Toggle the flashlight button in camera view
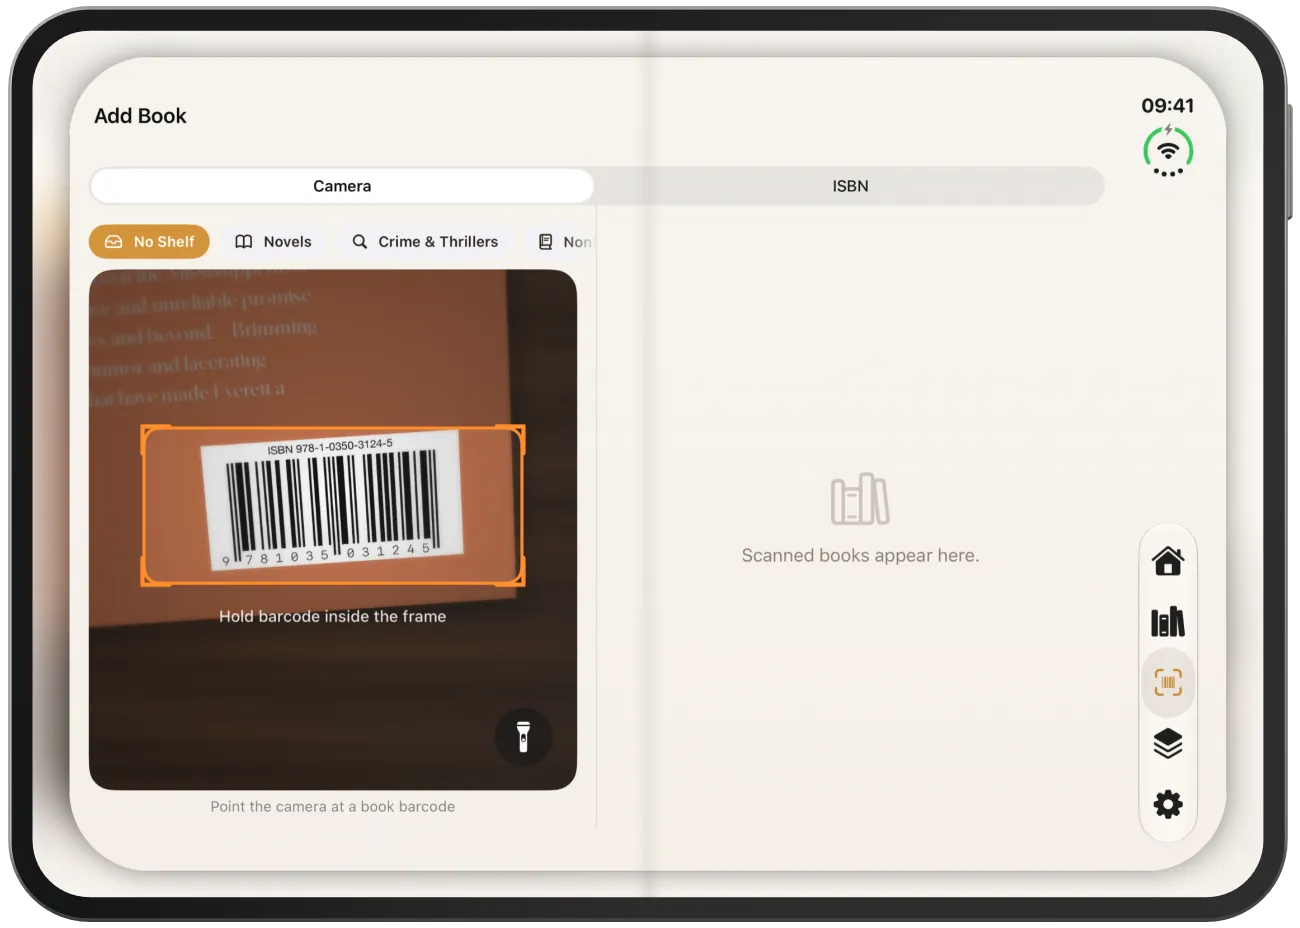This screenshot has width=1300, height=928. tap(522, 737)
